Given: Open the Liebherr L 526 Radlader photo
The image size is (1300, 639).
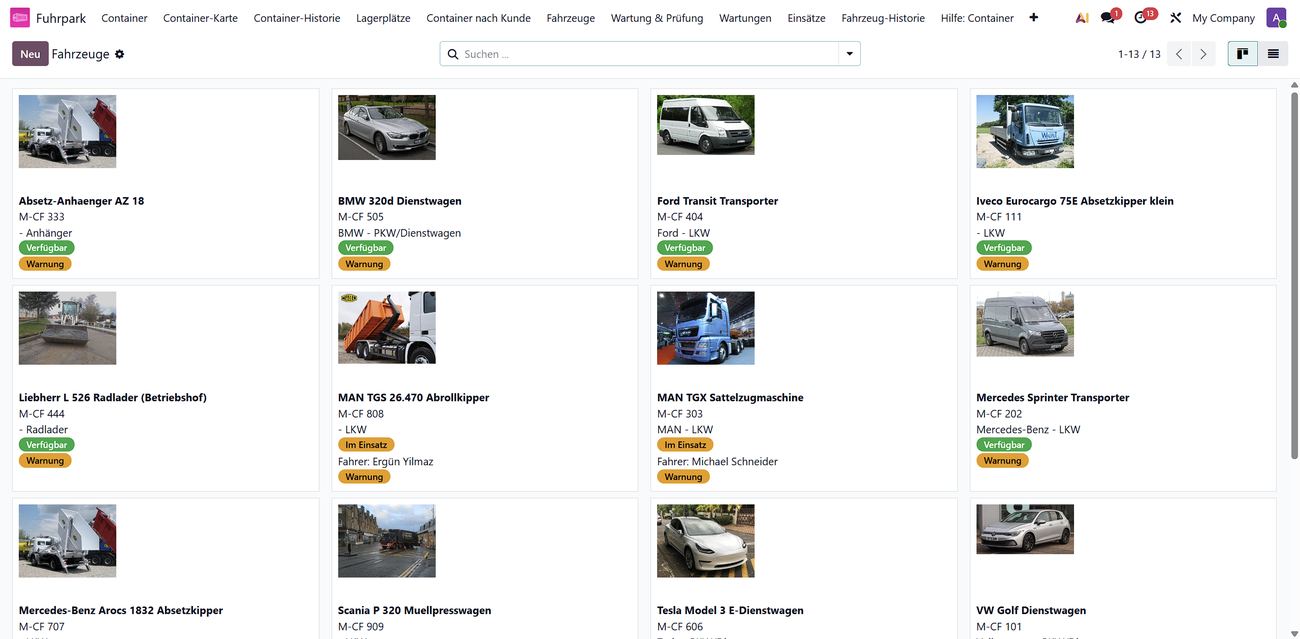Looking at the screenshot, I should [67, 328].
